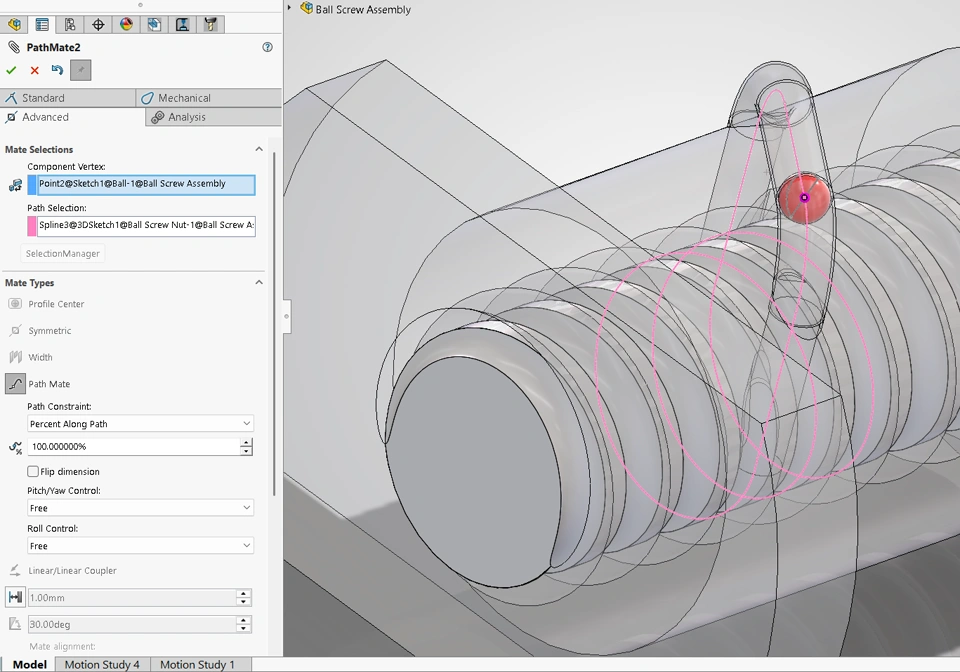Open the ConfigurationManager tab icon

[x=70, y=24]
